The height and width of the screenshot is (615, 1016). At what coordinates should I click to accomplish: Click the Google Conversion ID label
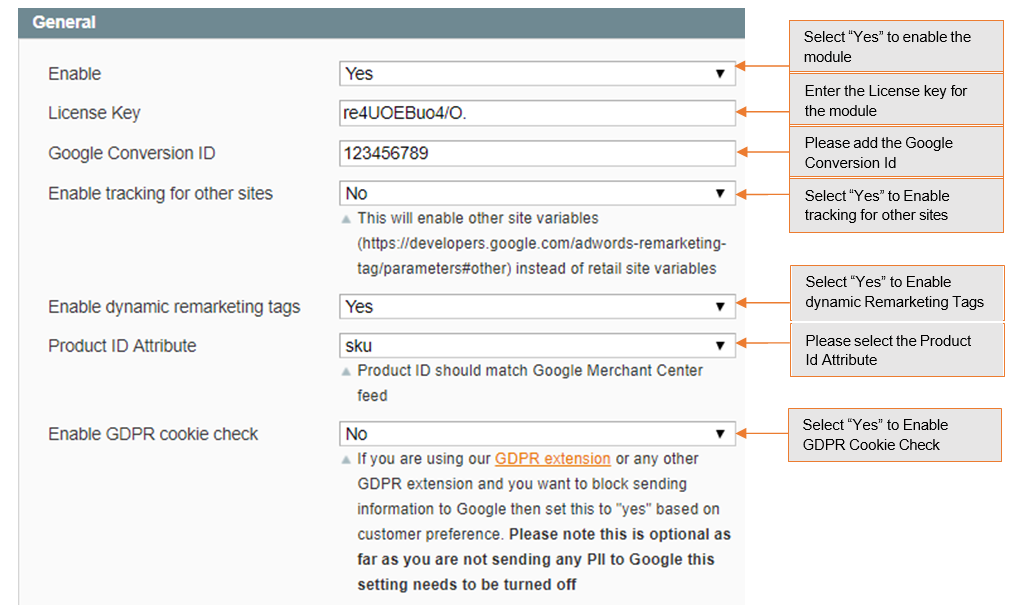(131, 153)
